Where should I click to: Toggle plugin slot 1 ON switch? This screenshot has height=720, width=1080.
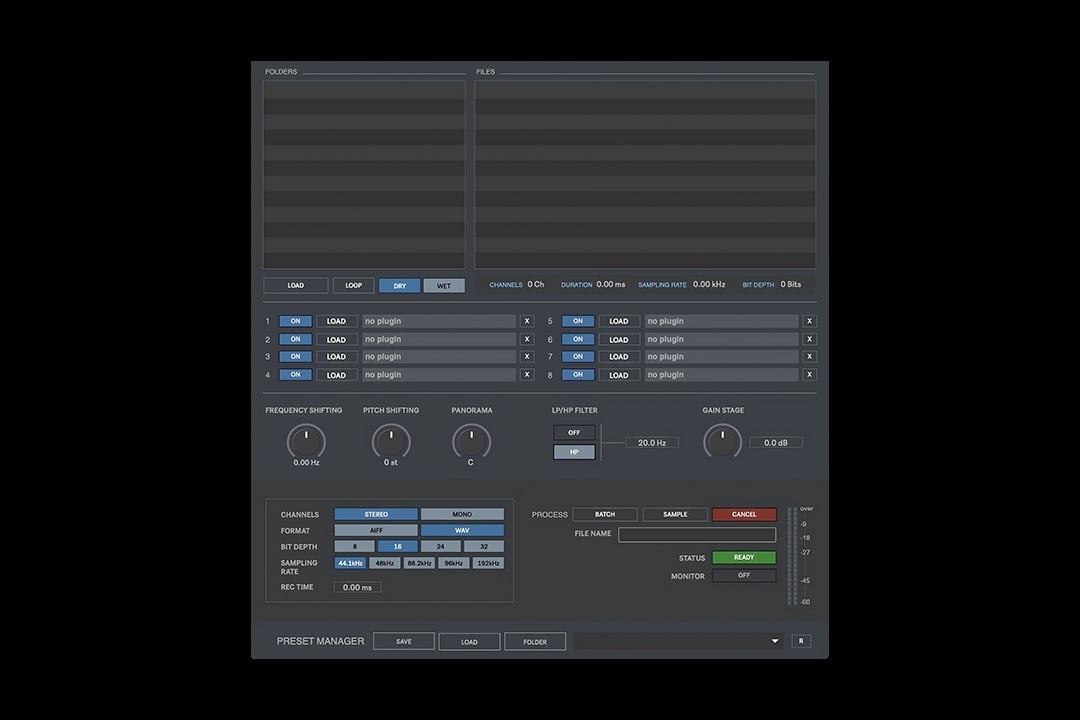click(295, 321)
